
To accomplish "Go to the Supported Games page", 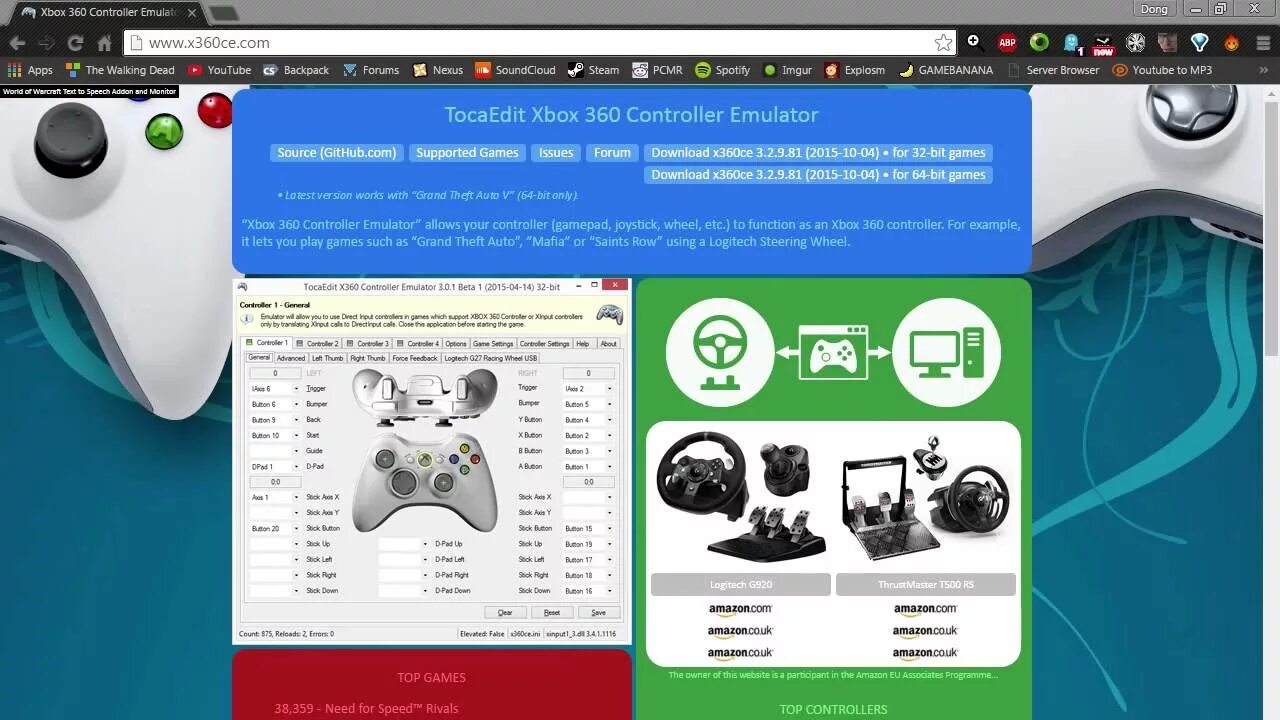I will tap(467, 153).
